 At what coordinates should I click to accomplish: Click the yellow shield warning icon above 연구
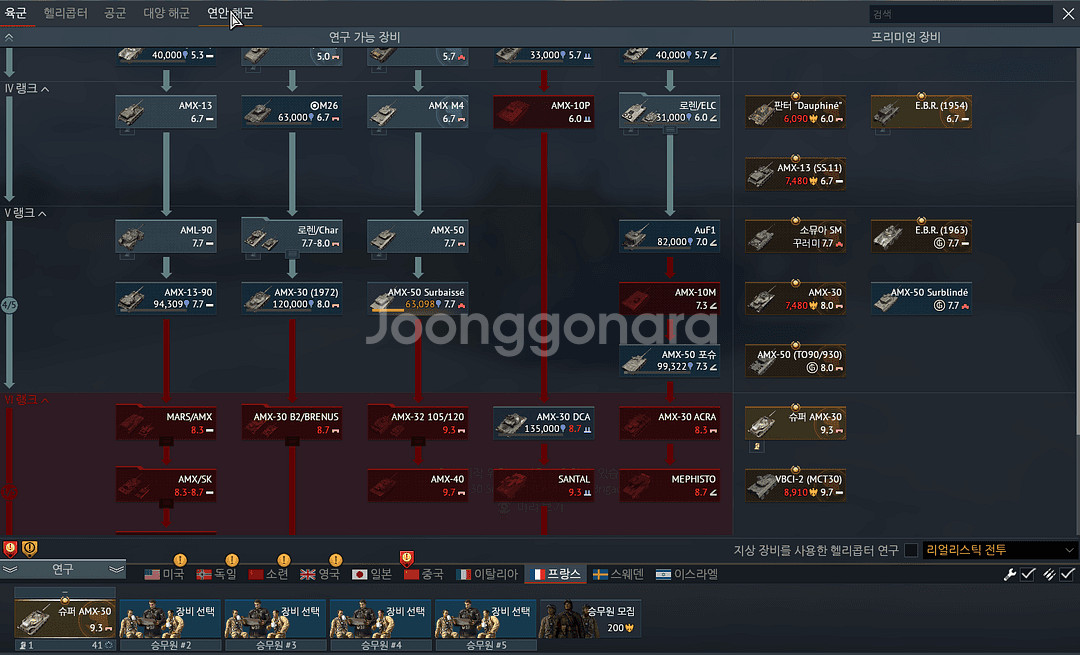(30, 548)
